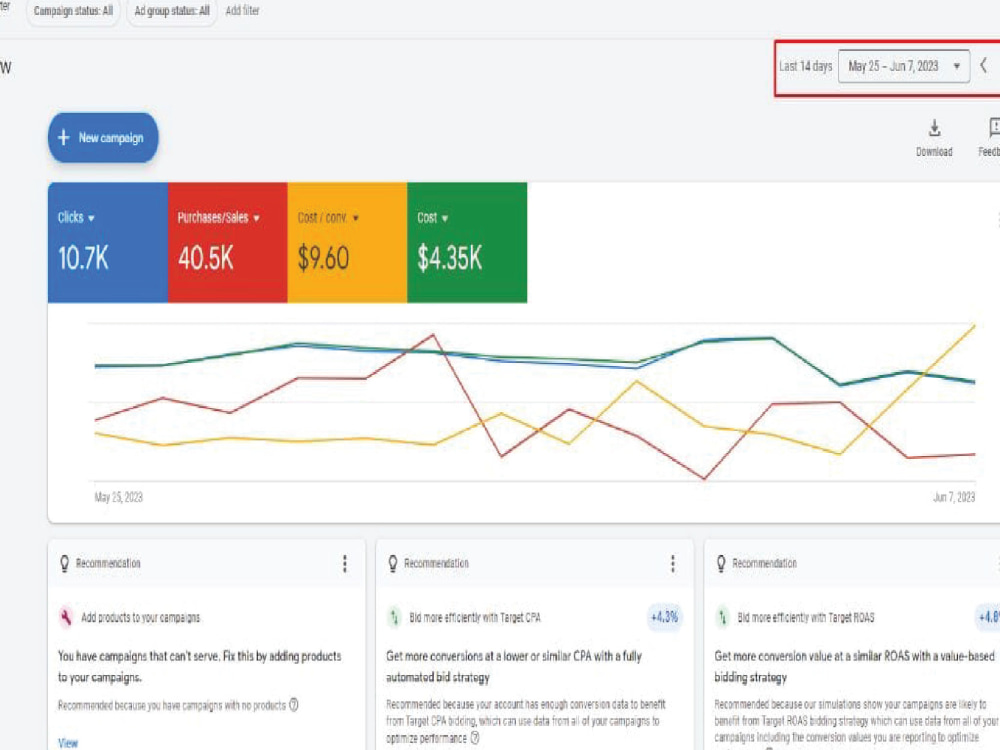
Task: Click the lightbulb icon on Target ROAS Recommendation card
Action: pyautogui.click(x=721, y=563)
